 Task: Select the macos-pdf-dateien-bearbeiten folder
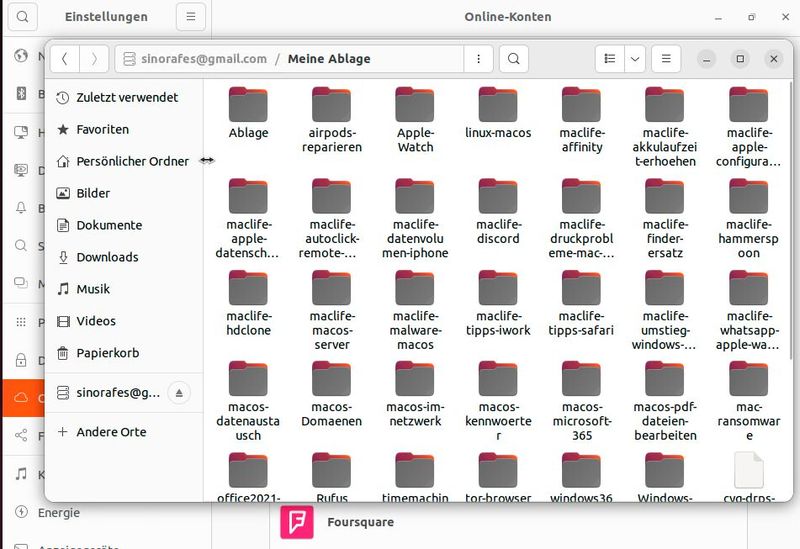pos(664,401)
